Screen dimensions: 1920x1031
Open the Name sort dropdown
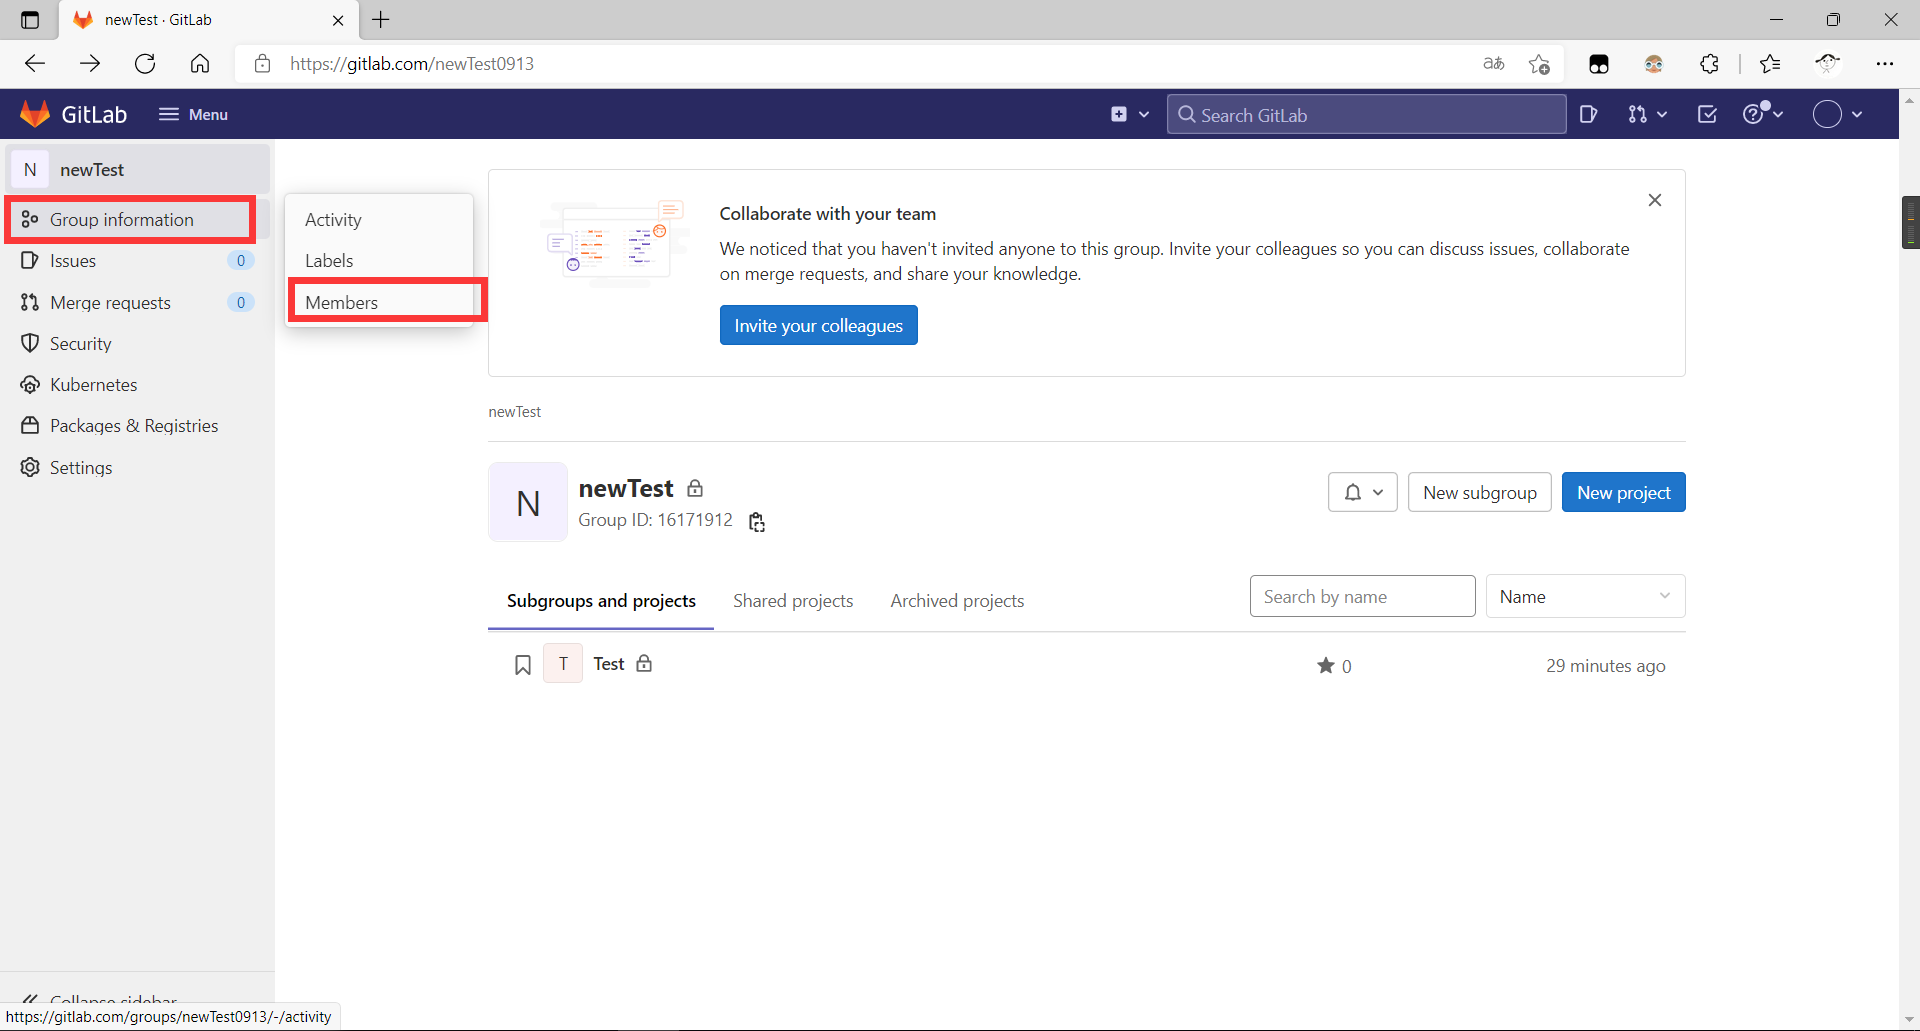[1585, 596]
